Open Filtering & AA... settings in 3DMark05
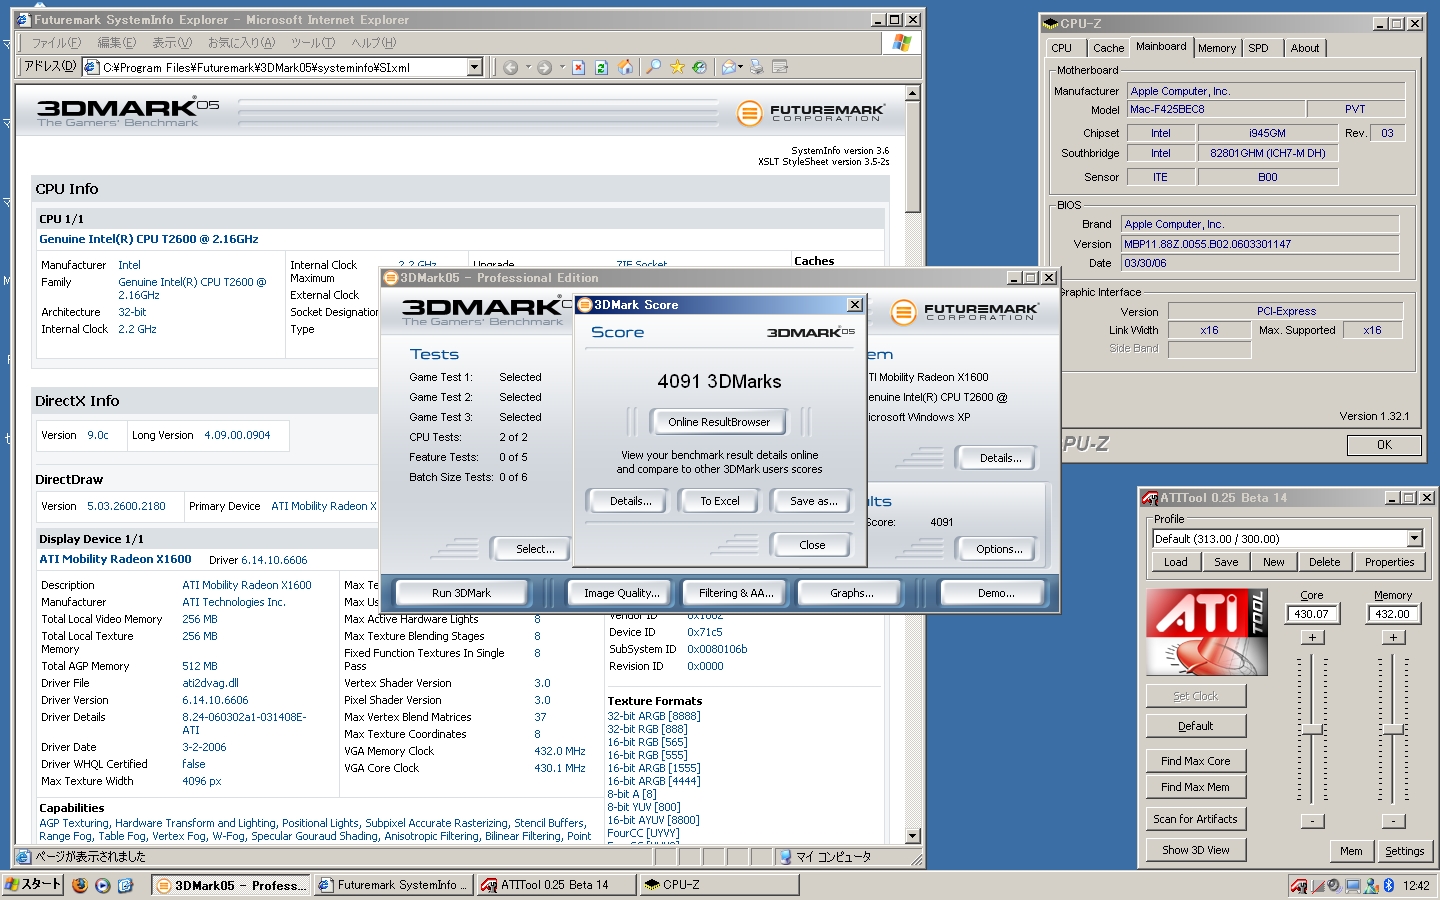 [736, 593]
